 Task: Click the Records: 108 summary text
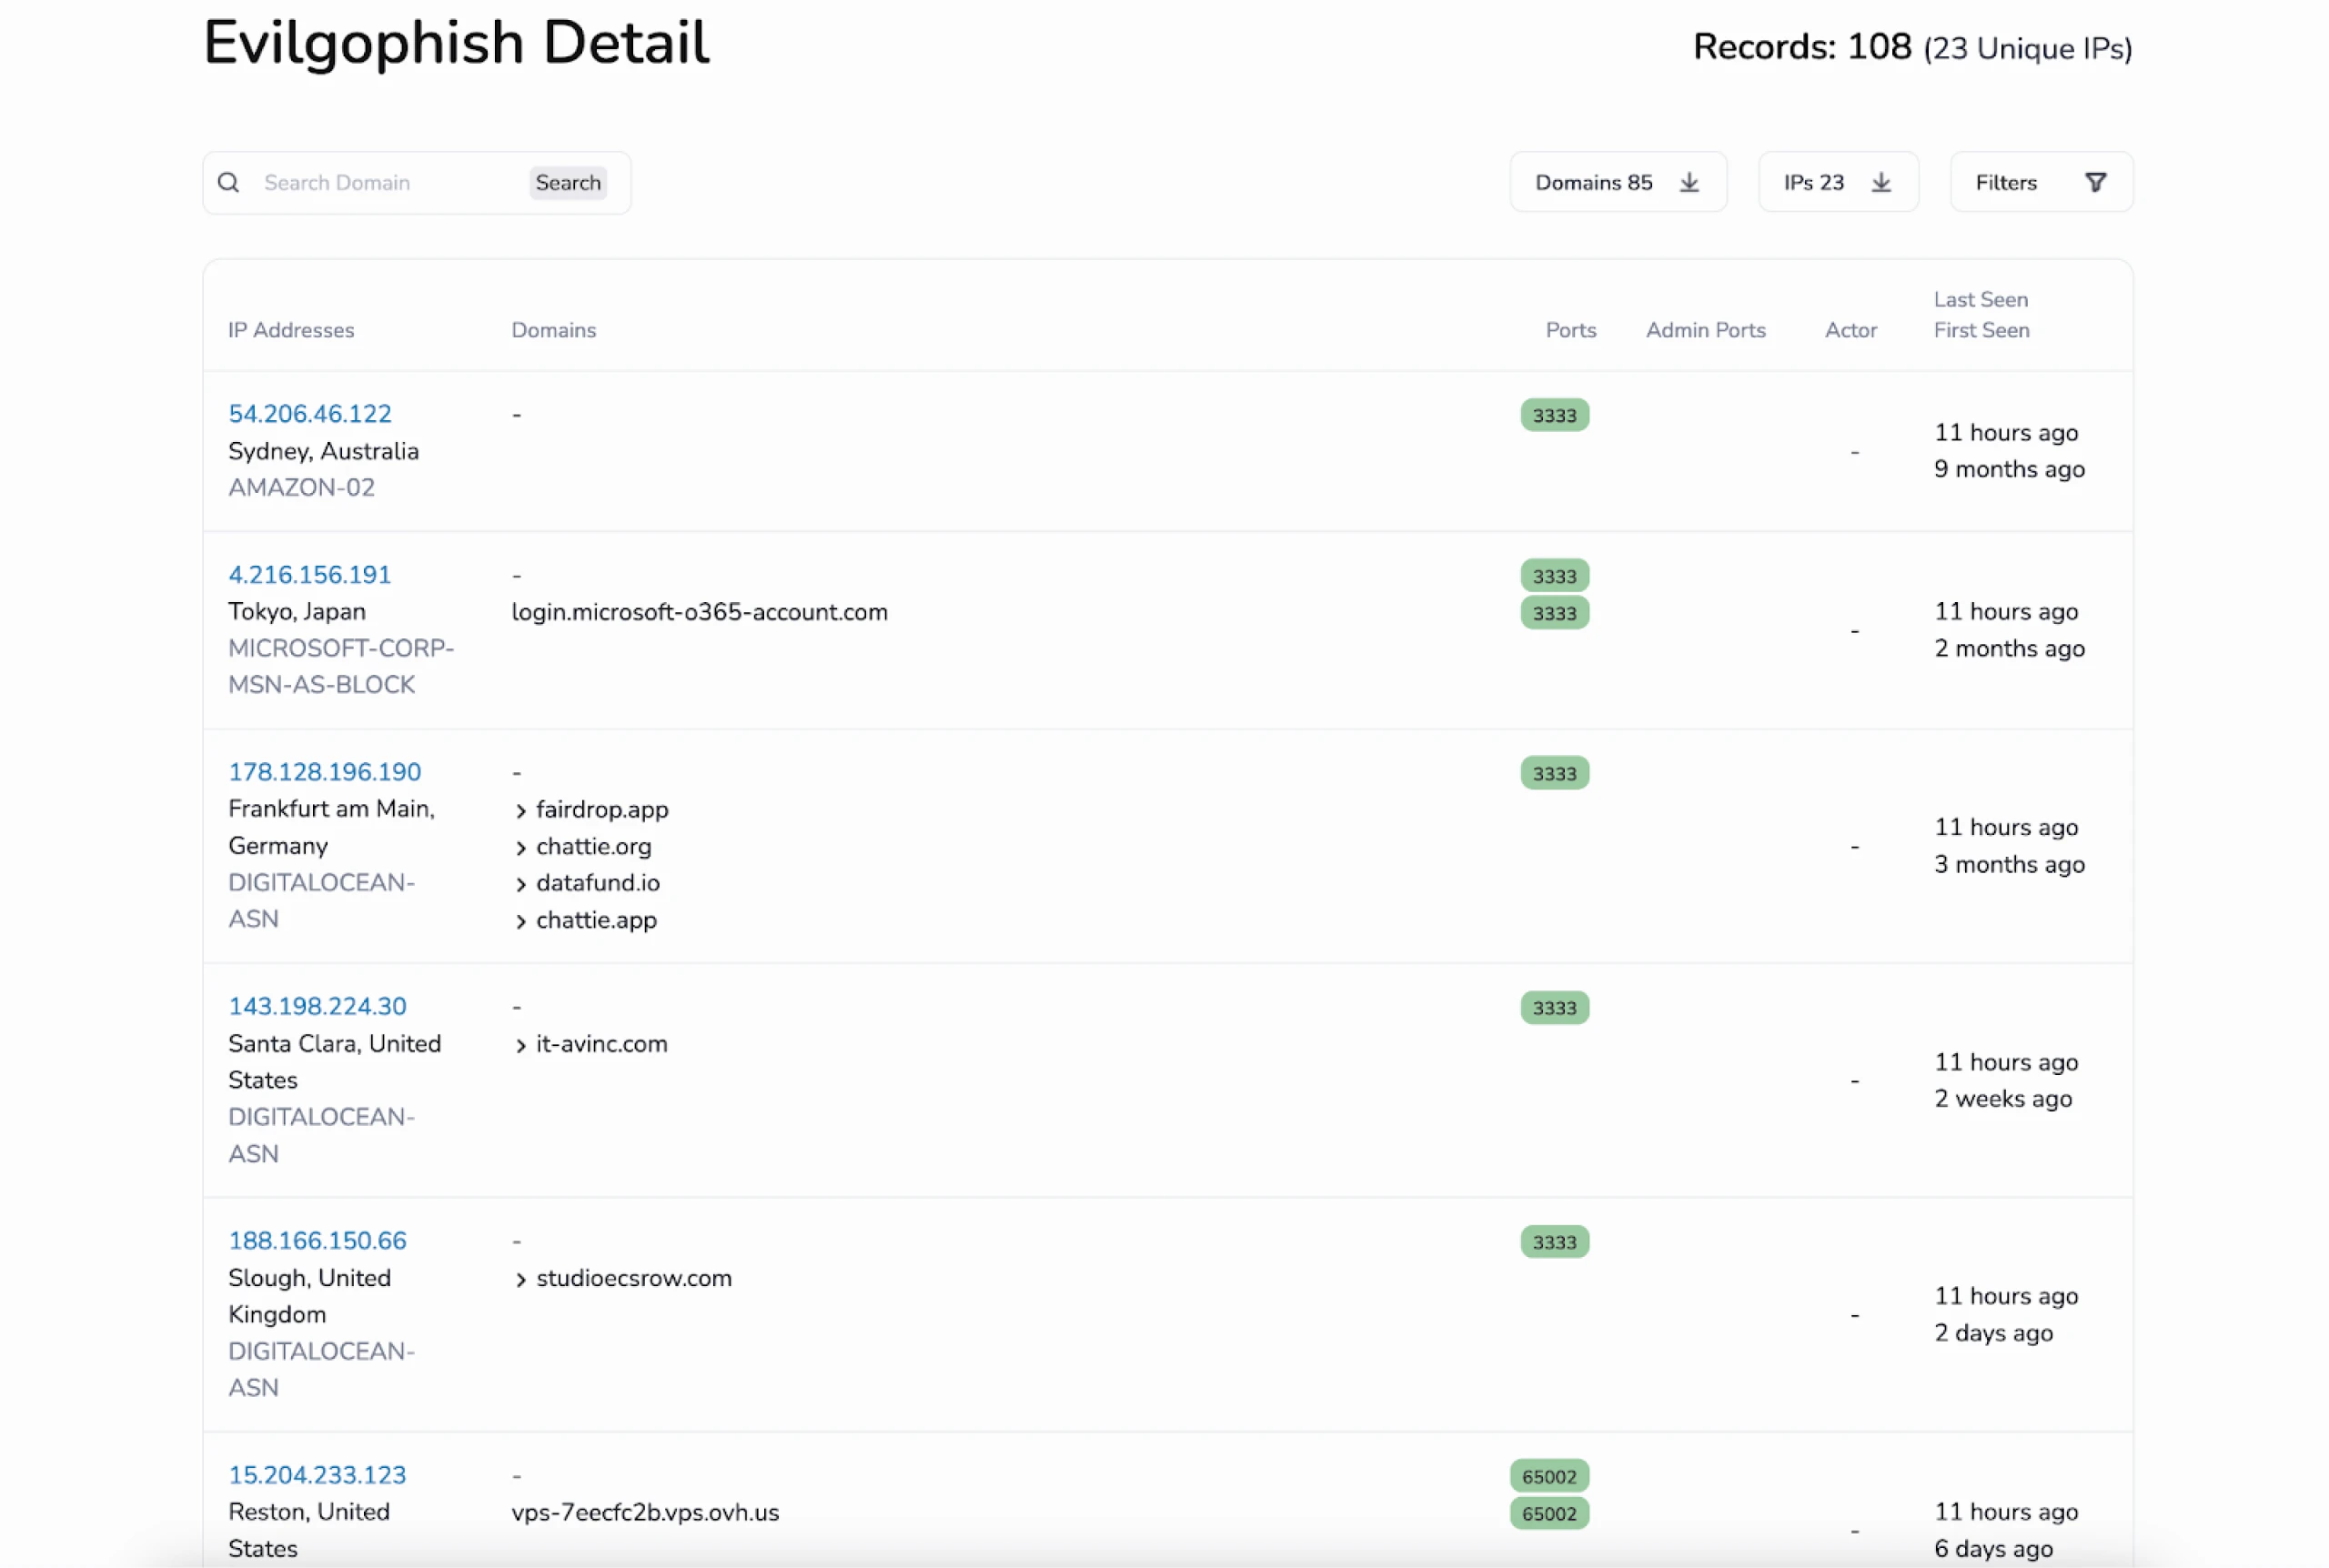[x=1802, y=47]
